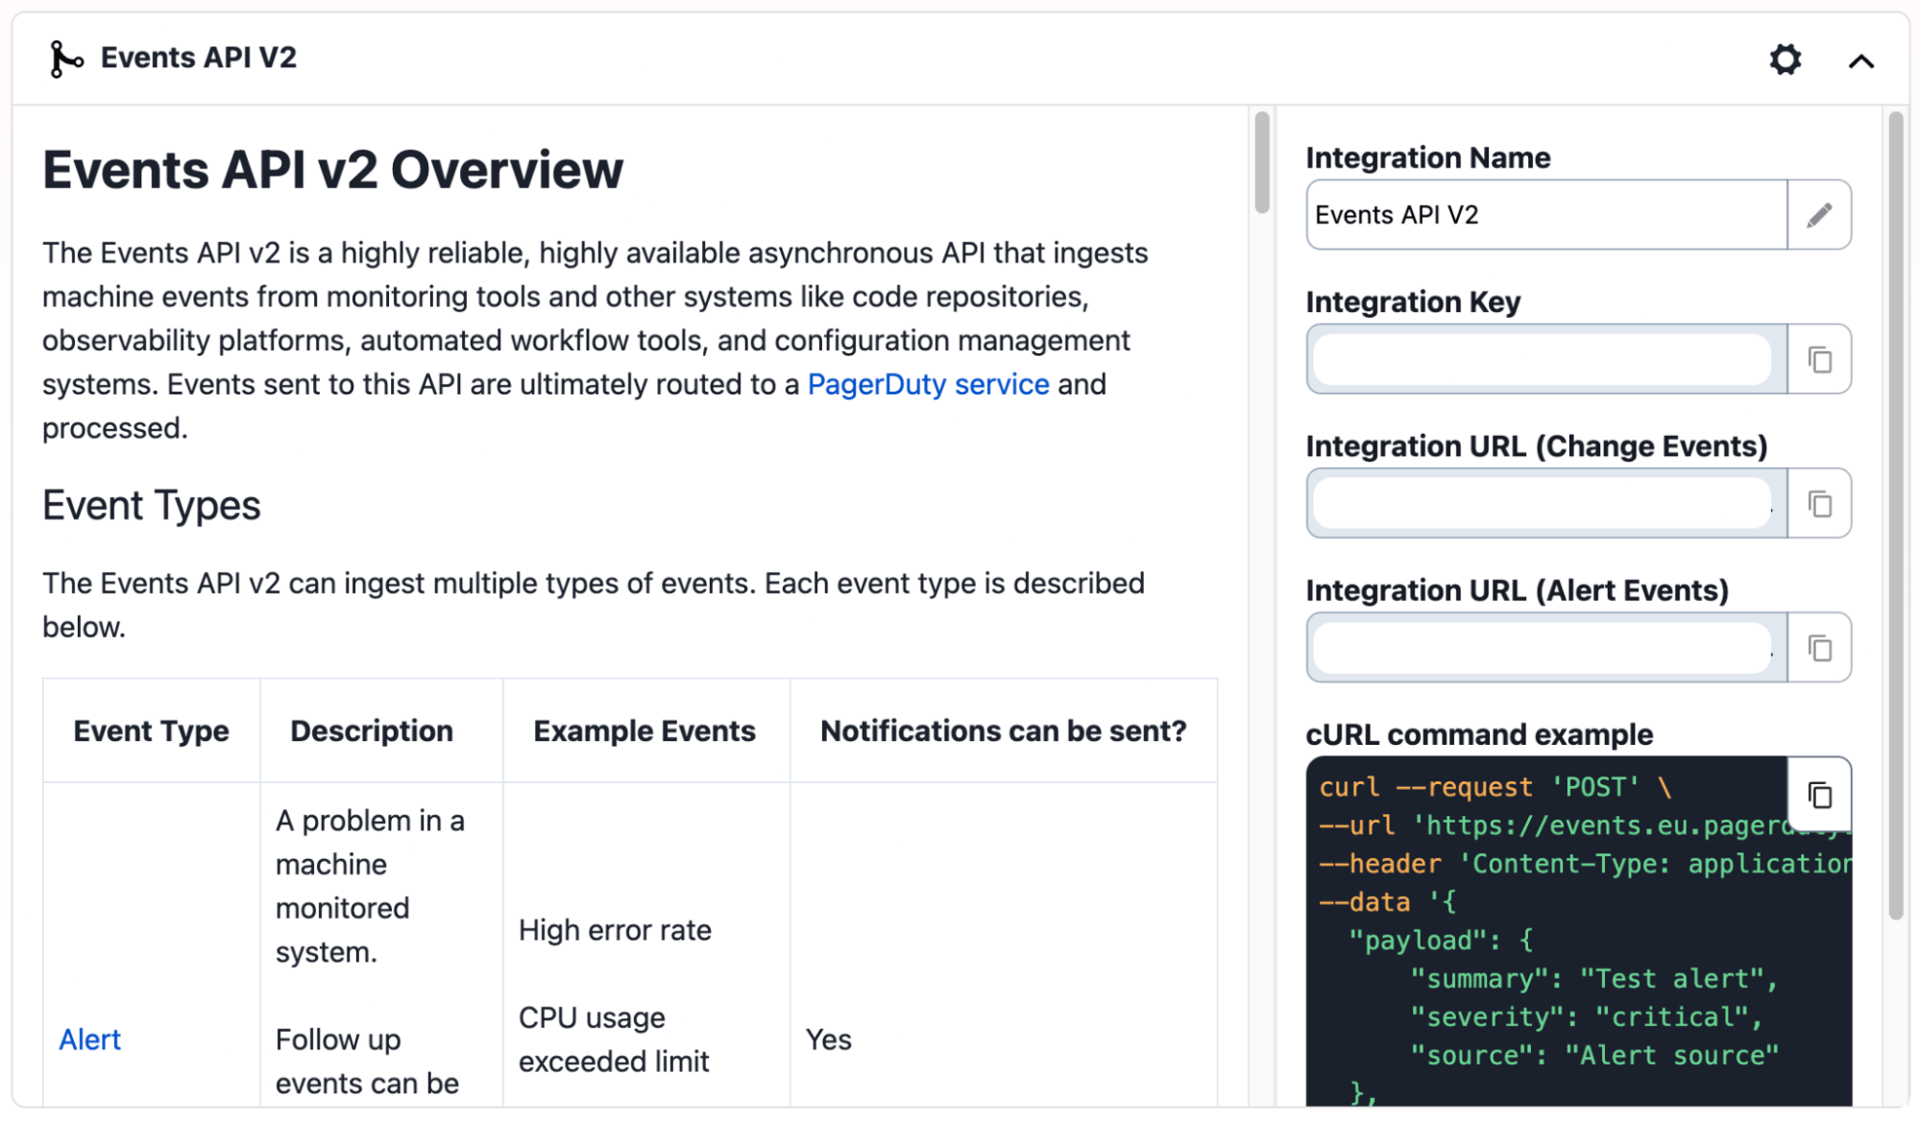Copy the Integration Key value

tap(1820, 359)
